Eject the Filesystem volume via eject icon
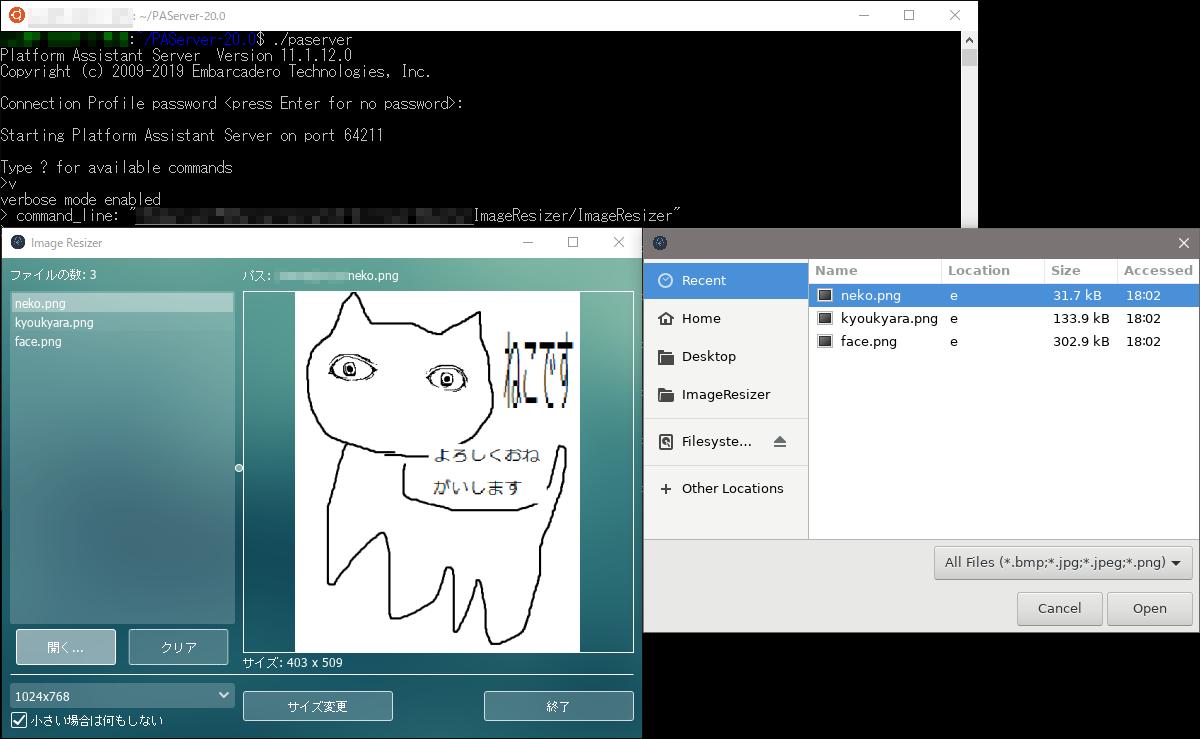 pos(780,442)
